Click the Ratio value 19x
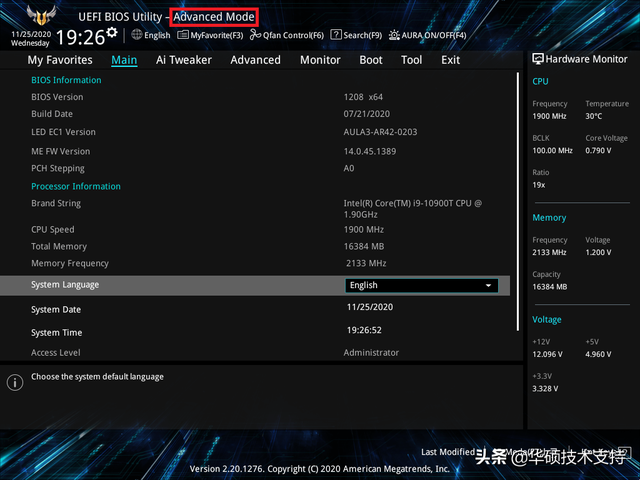Viewport: 640px width, 480px height. click(538, 185)
